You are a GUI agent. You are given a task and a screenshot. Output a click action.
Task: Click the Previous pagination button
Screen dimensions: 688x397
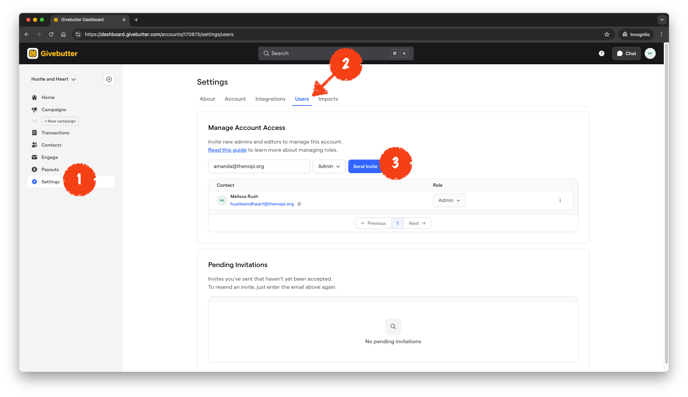pyautogui.click(x=373, y=223)
